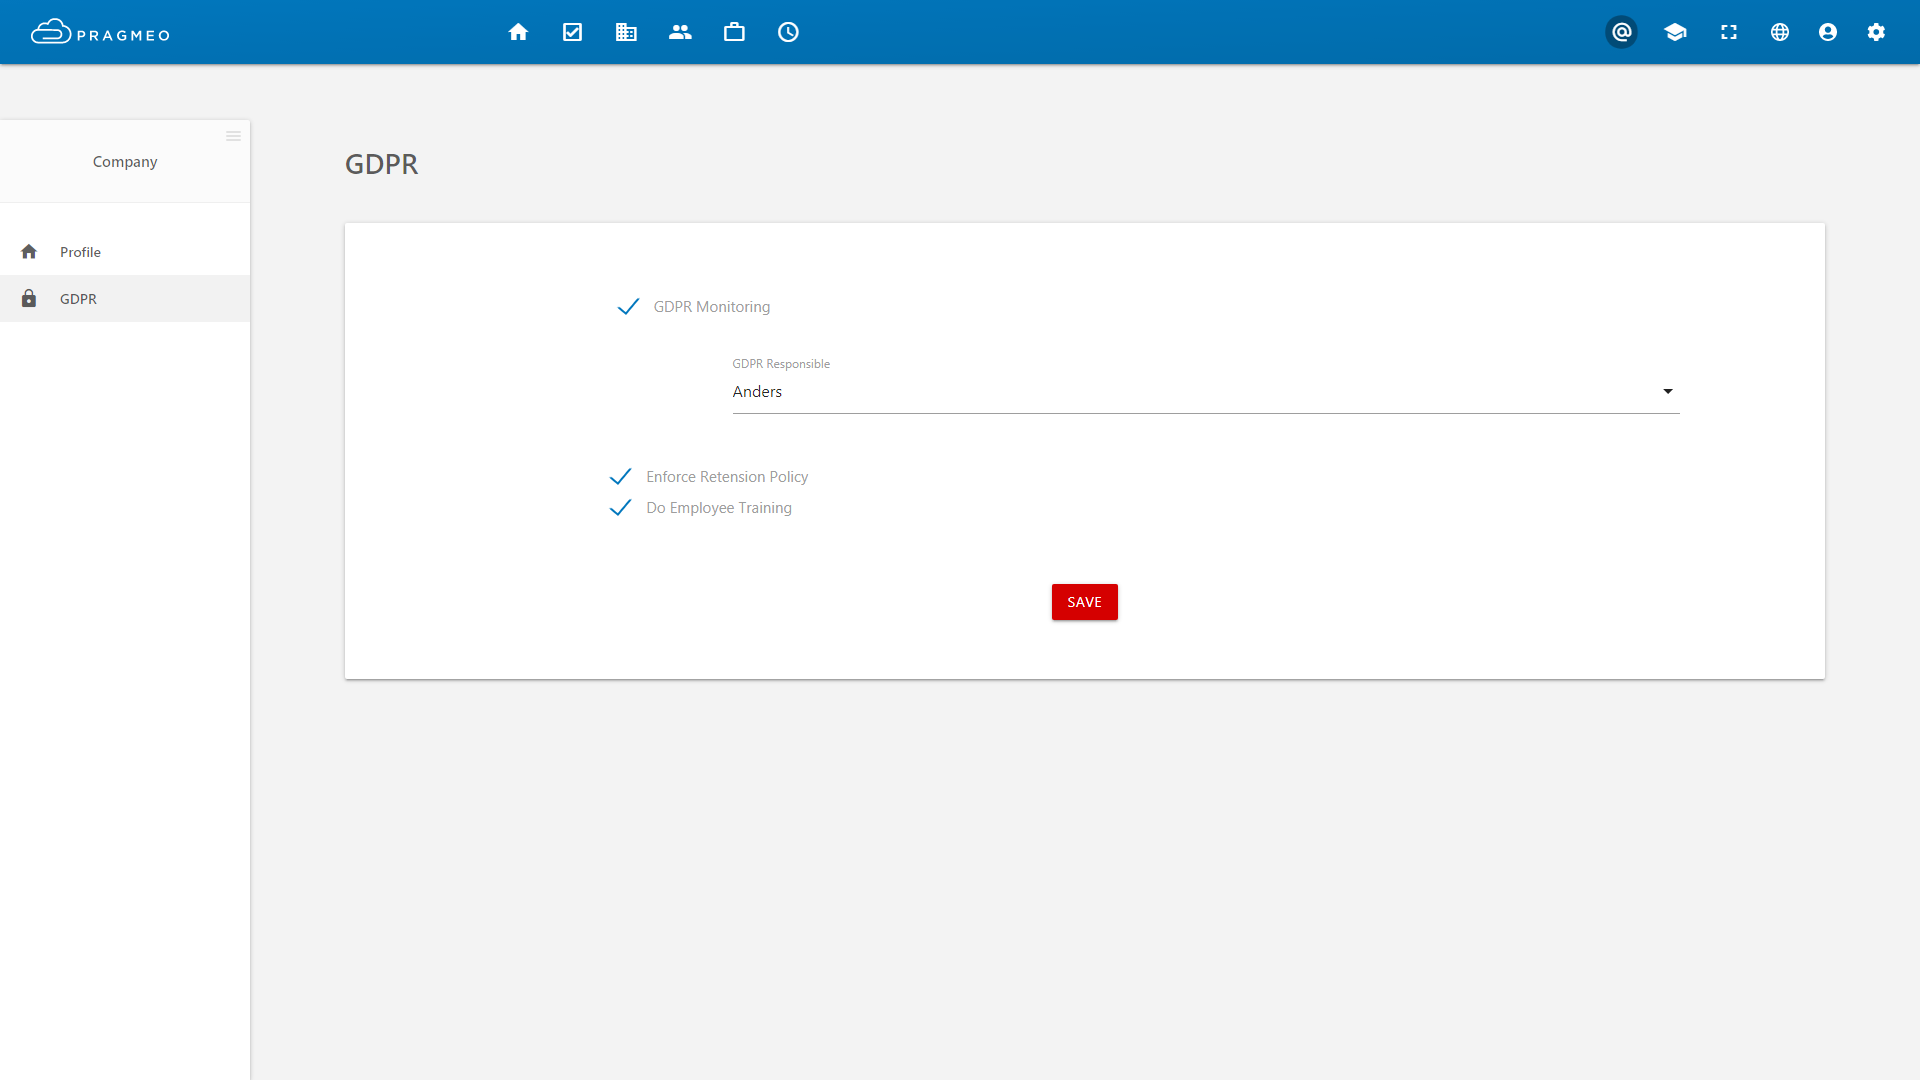Collapse the Company sidebar menu icon
Viewport: 1920px width, 1080px height.
tap(233, 136)
